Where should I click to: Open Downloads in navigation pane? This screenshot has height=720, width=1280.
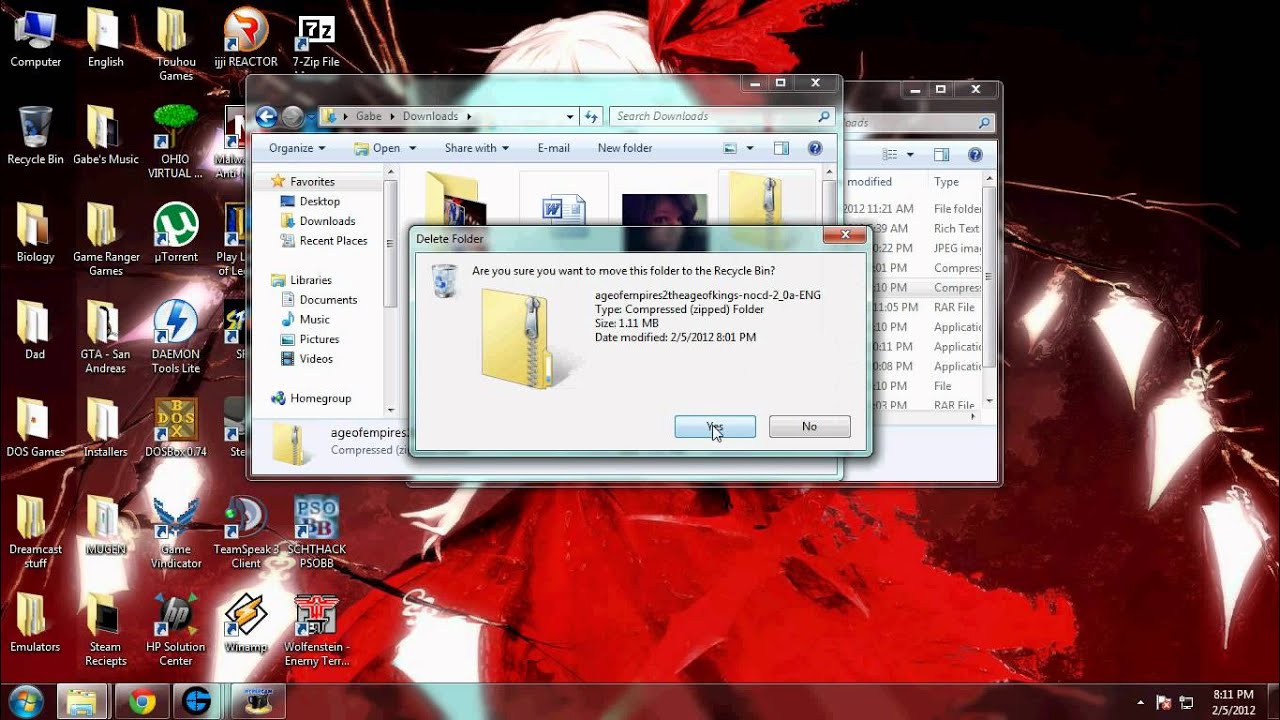click(327, 221)
